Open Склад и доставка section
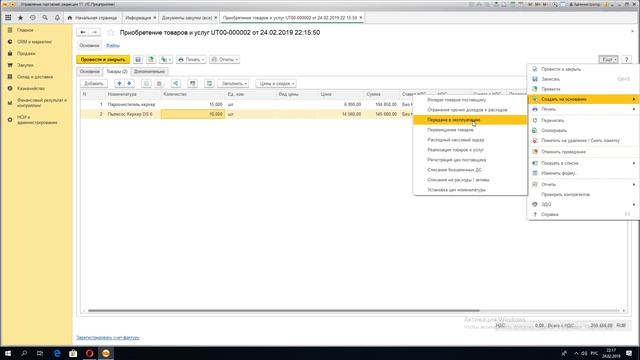 pos(36,77)
